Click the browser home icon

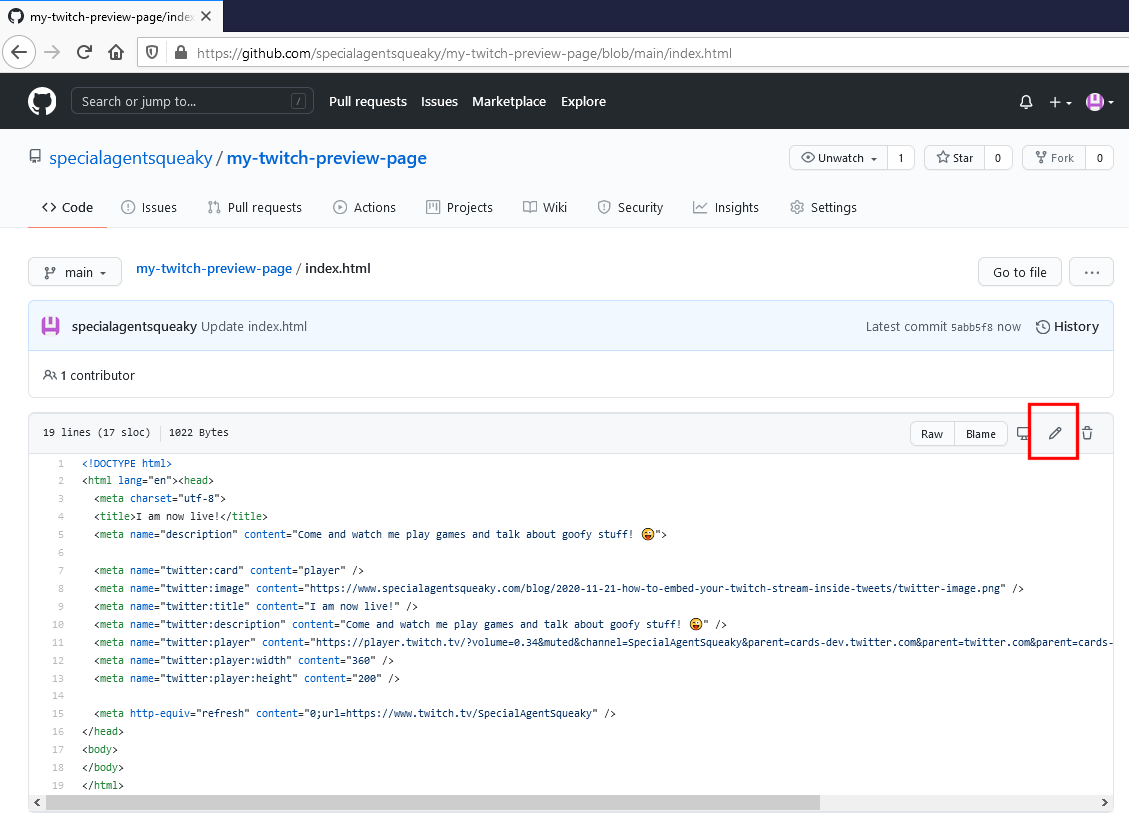(115, 52)
